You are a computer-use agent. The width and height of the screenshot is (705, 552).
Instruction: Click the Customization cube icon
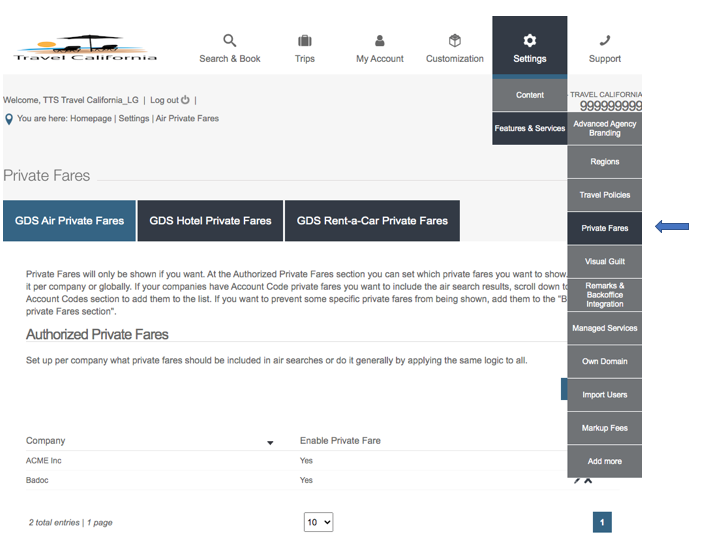click(455, 41)
